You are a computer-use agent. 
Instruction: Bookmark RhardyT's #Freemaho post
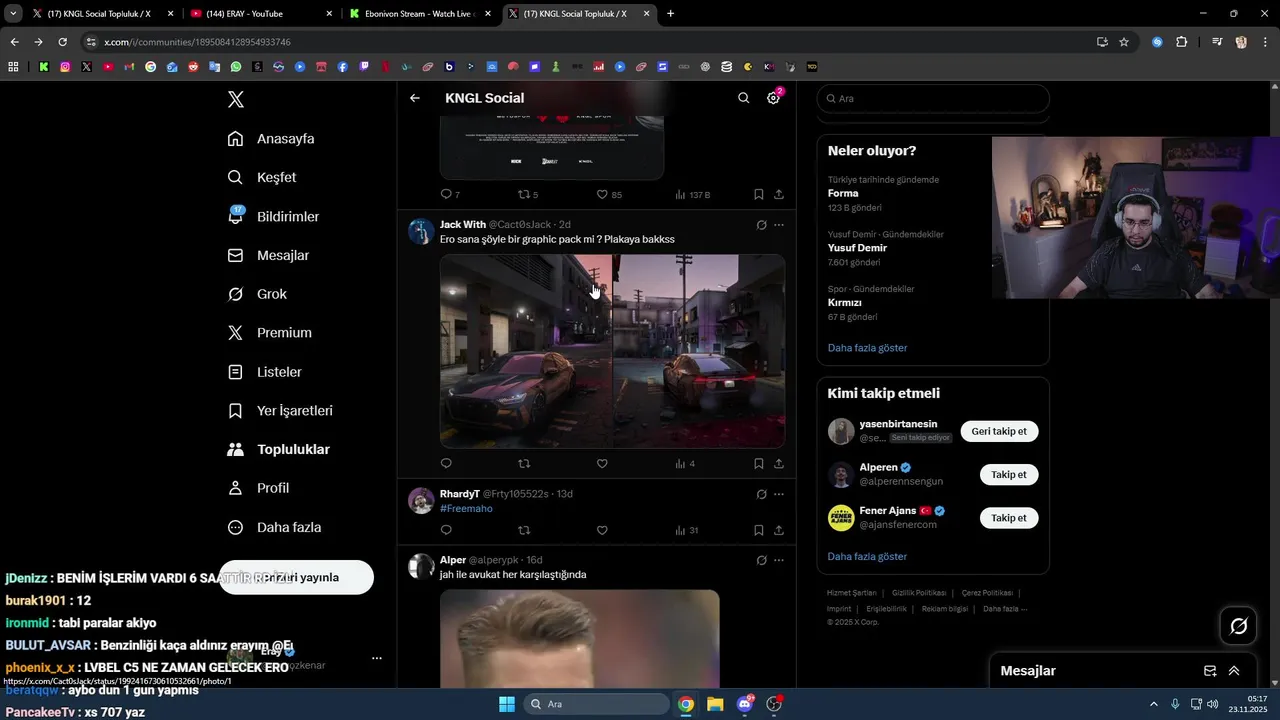[x=759, y=530]
